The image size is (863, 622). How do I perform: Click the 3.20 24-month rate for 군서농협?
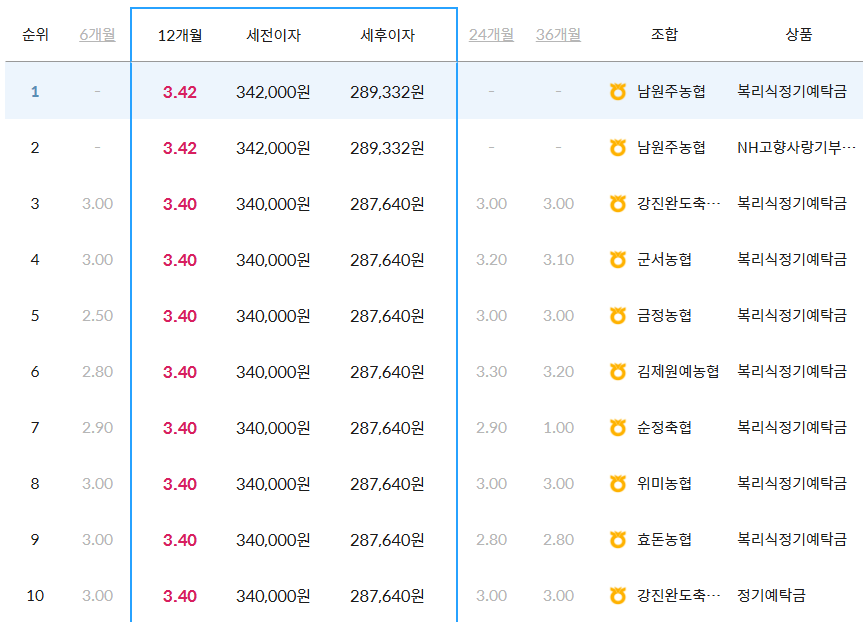491,260
